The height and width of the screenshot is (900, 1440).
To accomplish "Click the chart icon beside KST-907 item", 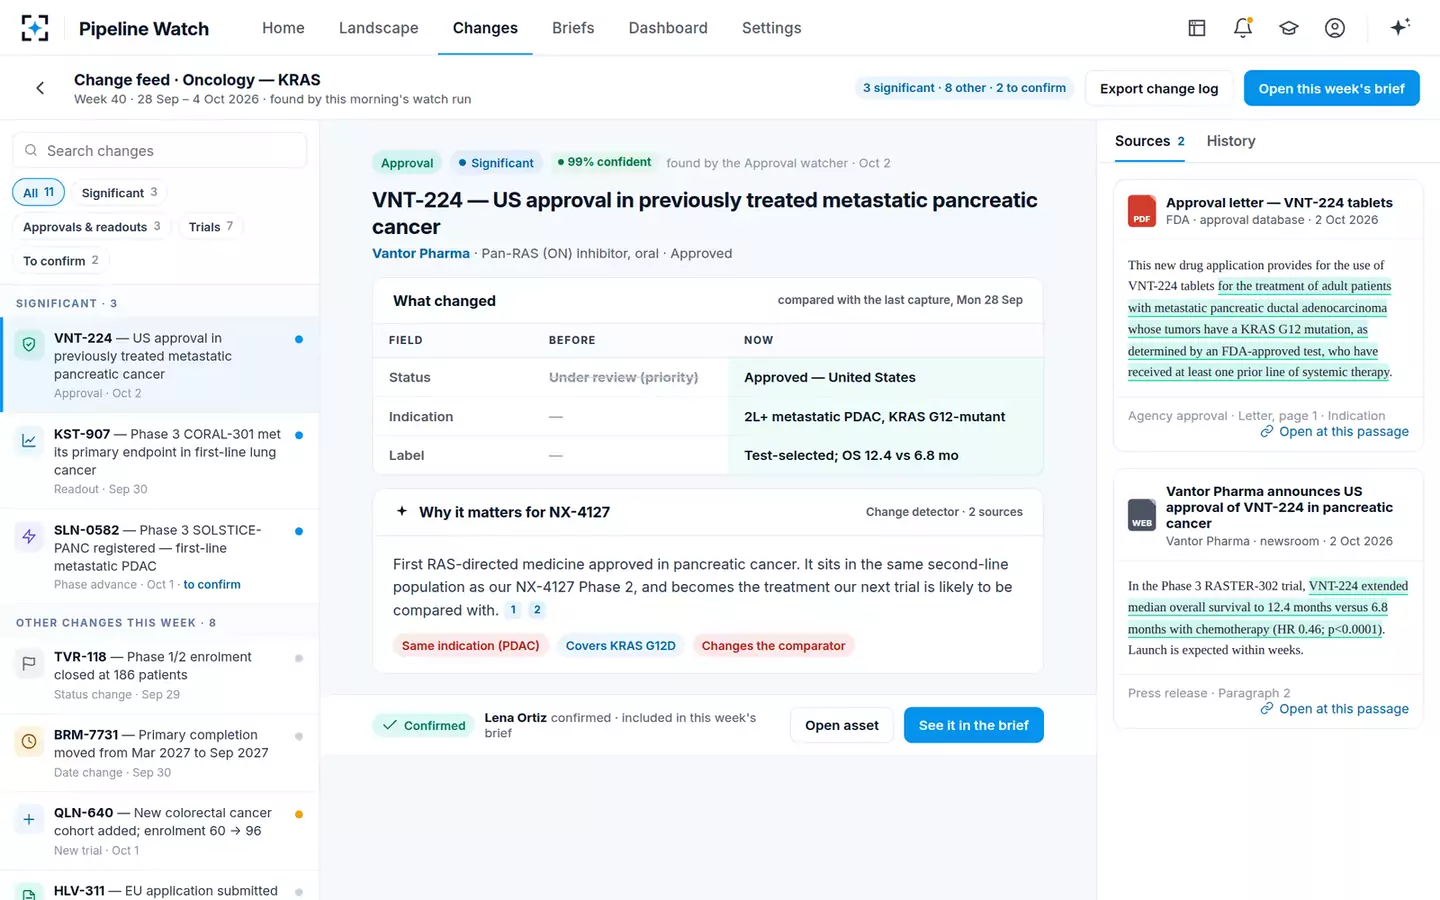I will click(29, 440).
